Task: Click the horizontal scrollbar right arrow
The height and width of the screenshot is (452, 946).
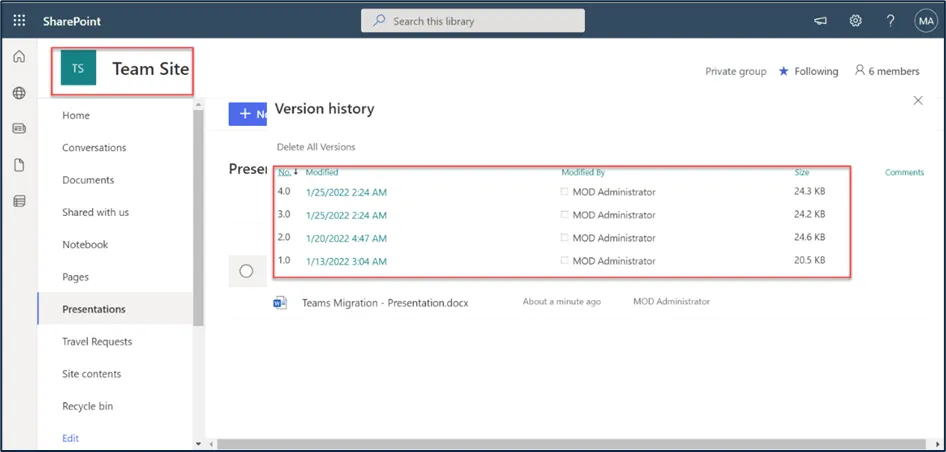Action: (937, 443)
